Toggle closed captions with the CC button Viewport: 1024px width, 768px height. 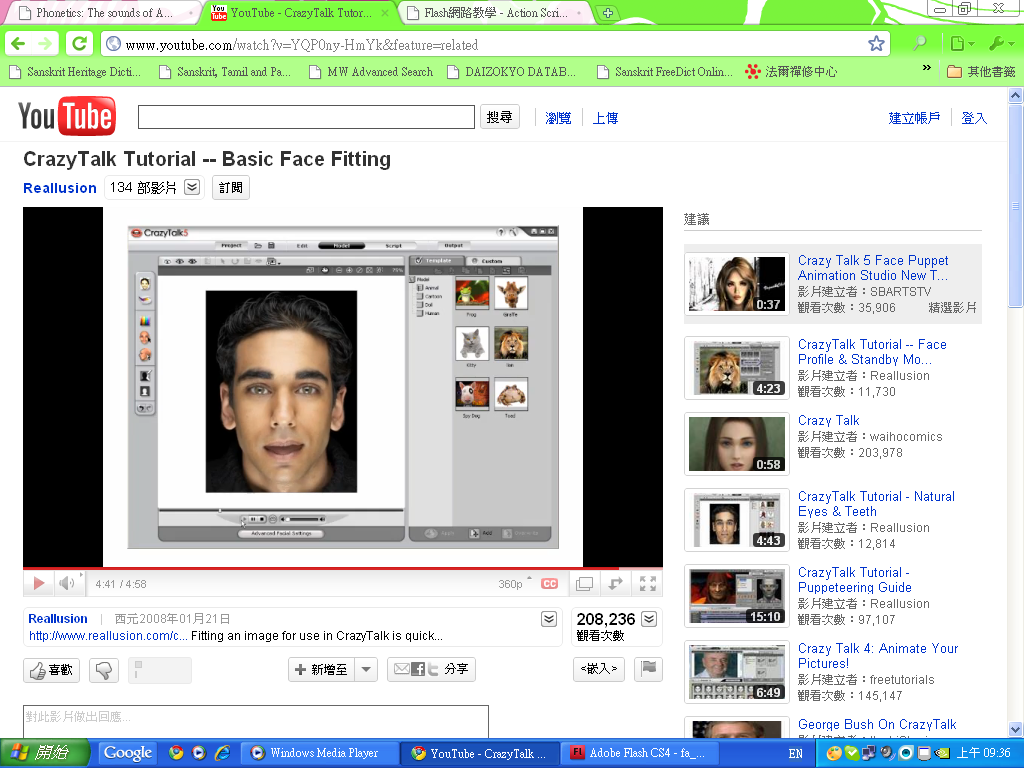549,584
